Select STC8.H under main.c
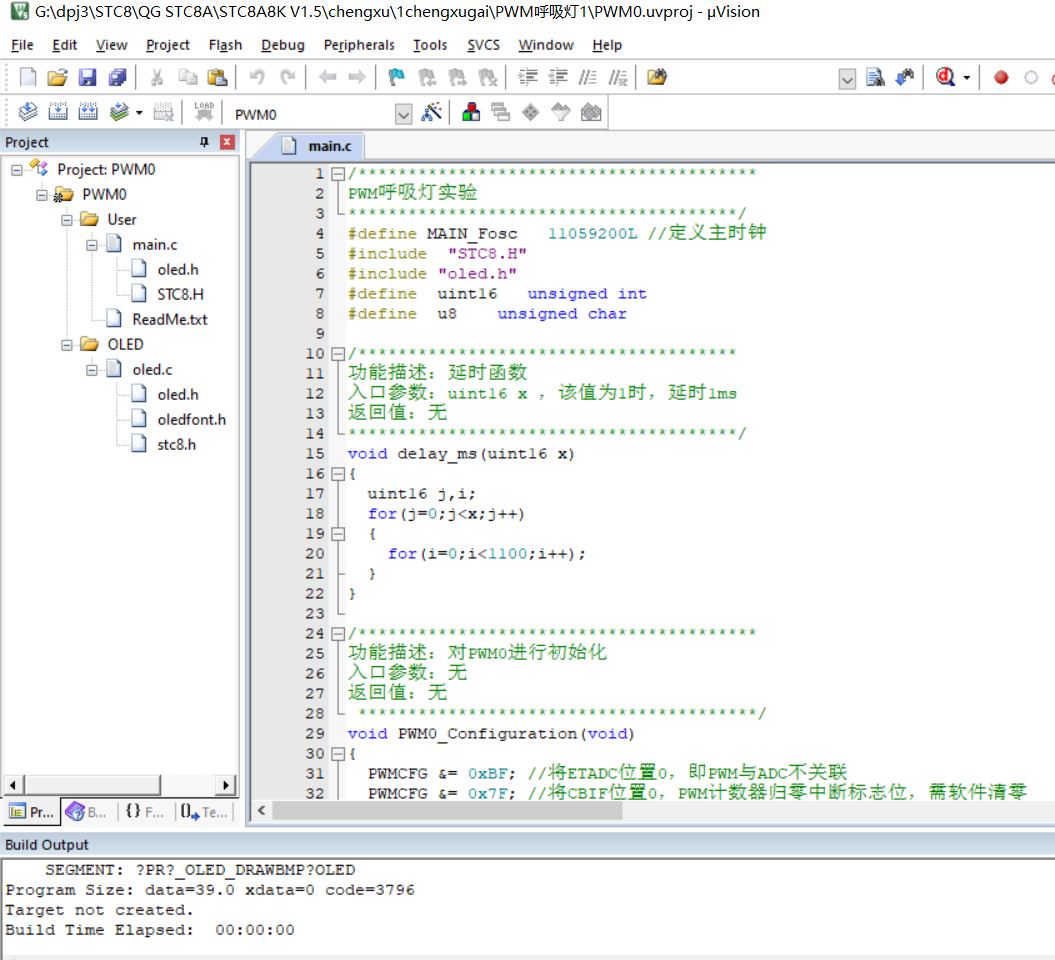1055x960 pixels. tap(180, 295)
